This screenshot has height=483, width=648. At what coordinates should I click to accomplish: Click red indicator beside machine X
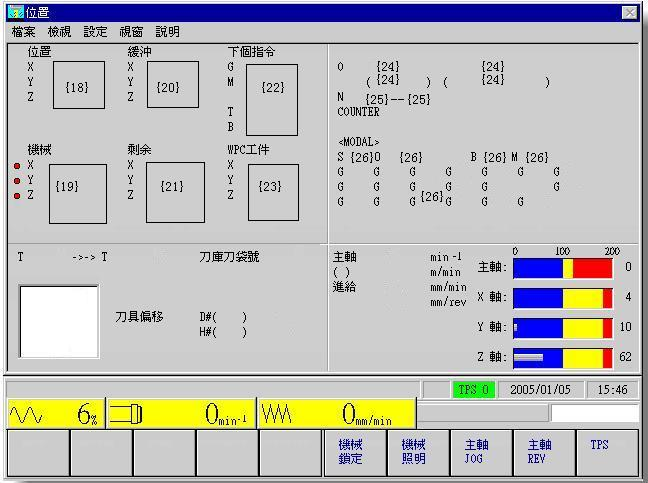coord(17,166)
